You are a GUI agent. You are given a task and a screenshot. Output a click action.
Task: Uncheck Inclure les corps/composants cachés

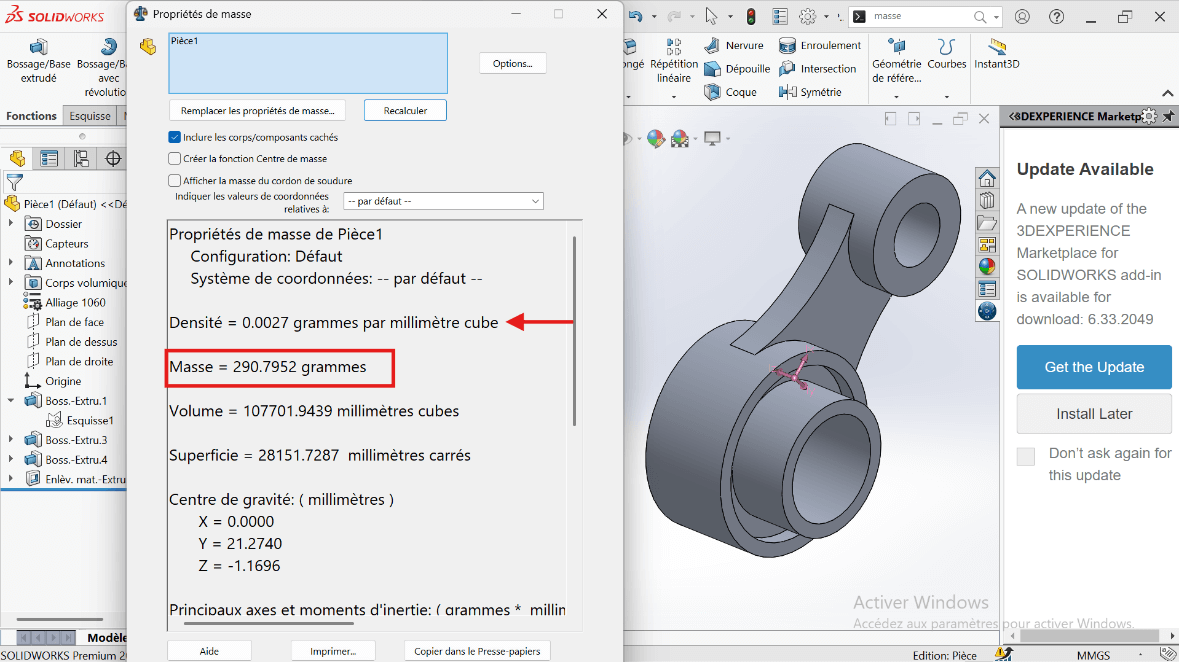click(175, 138)
